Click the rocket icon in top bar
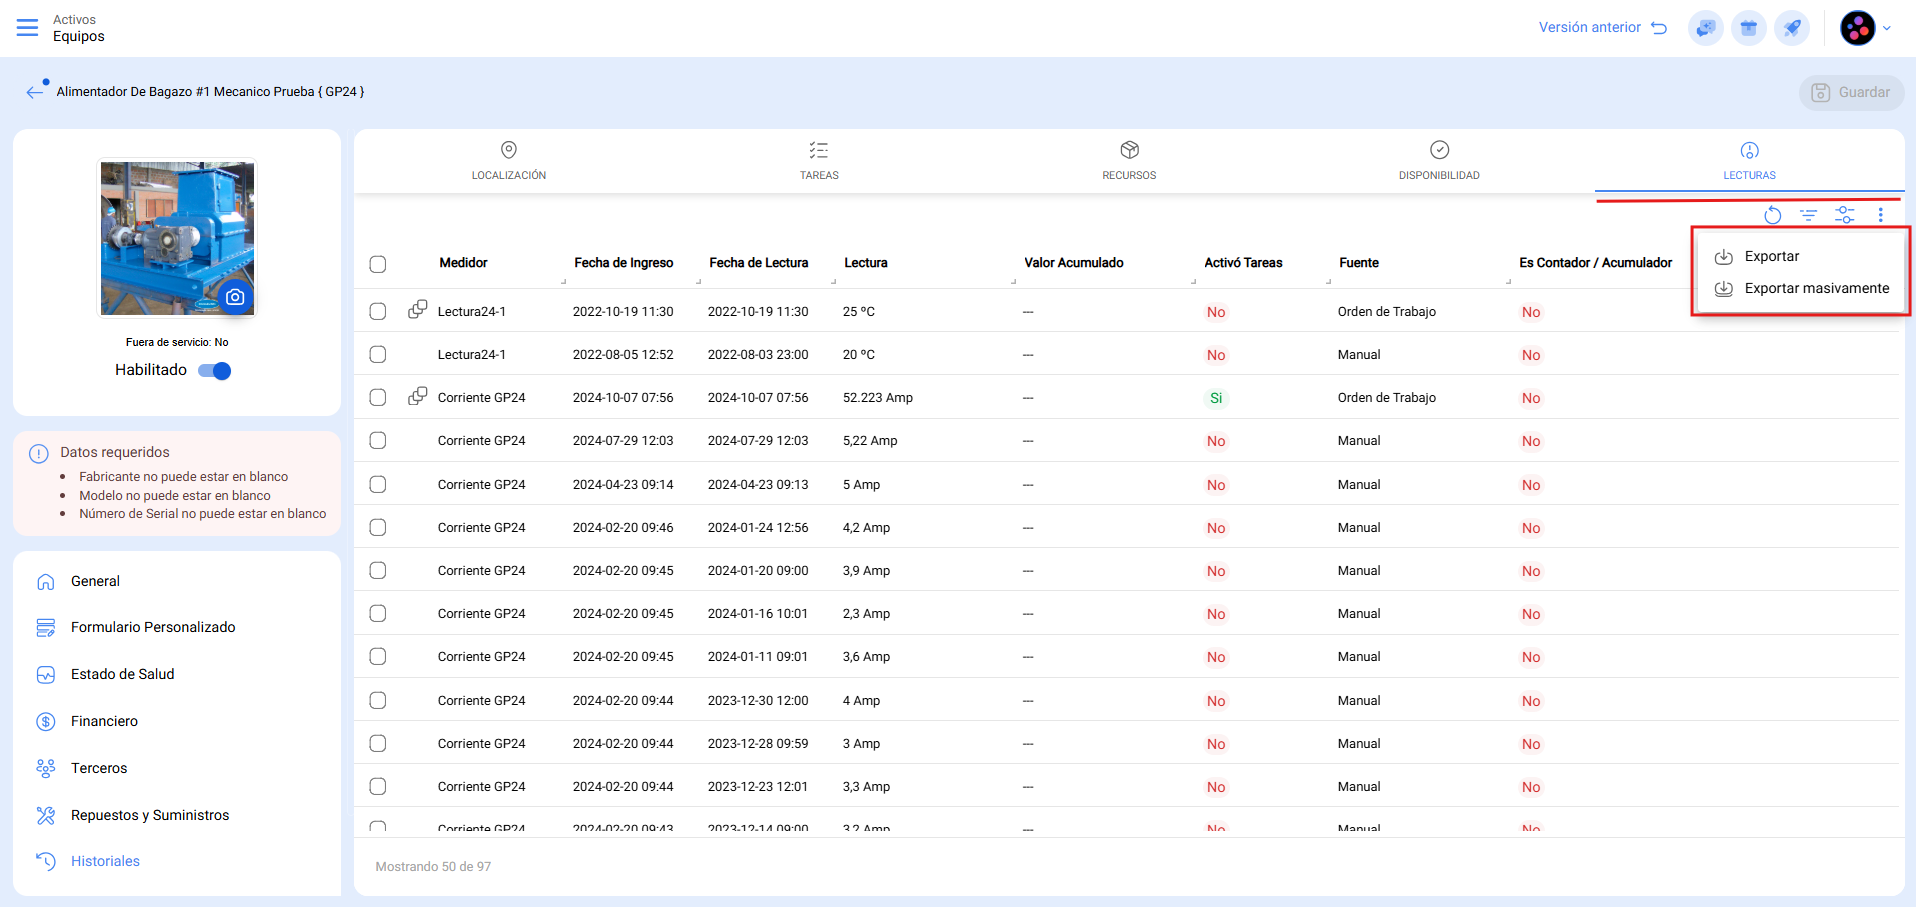This screenshot has width=1916, height=907. pyautogui.click(x=1791, y=28)
